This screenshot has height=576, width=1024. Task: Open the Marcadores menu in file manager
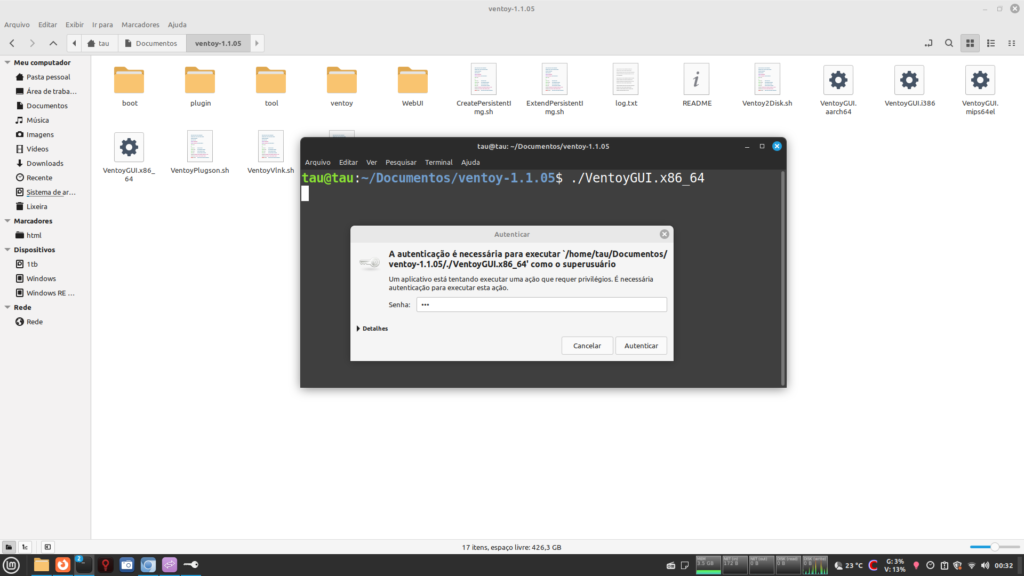tap(140, 24)
